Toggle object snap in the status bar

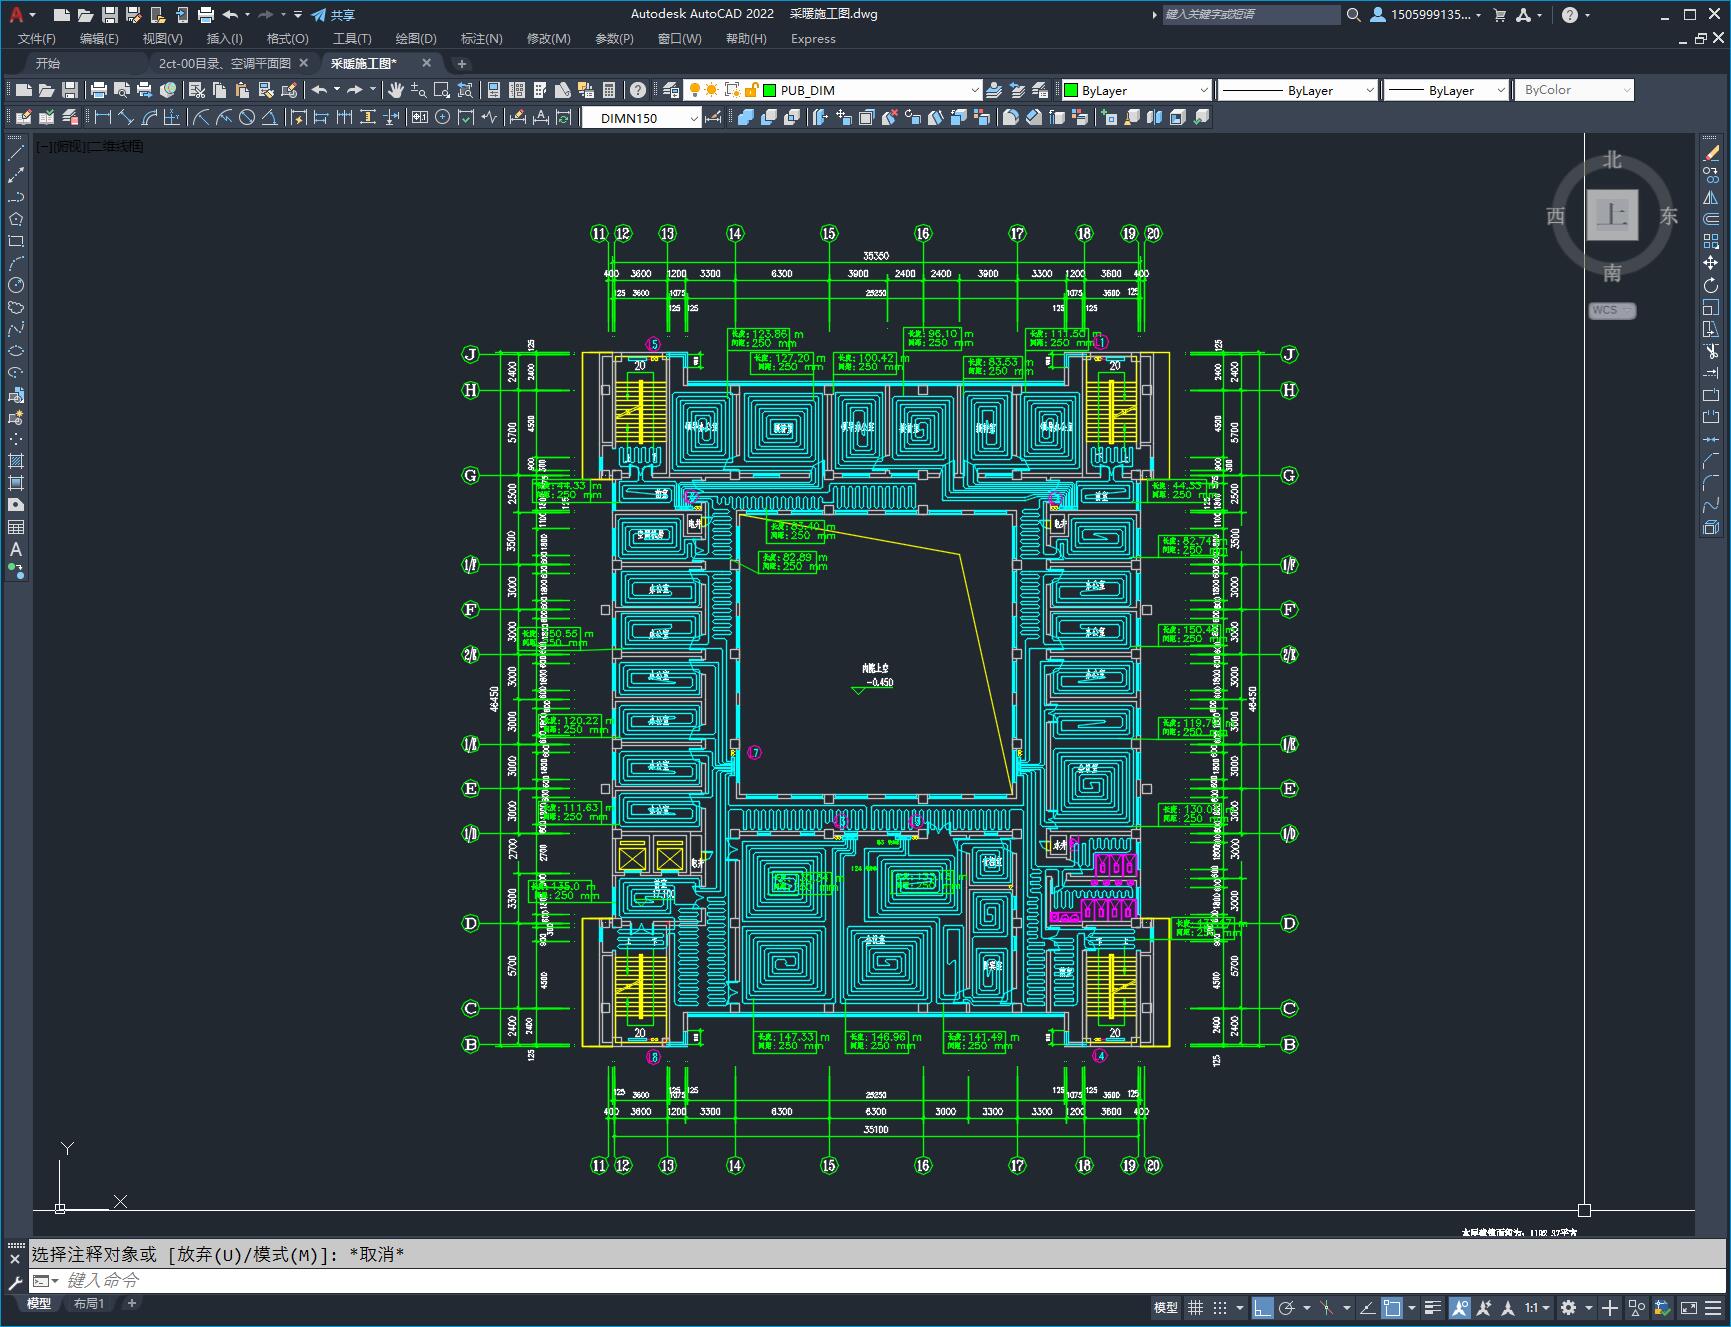(x=1391, y=1307)
